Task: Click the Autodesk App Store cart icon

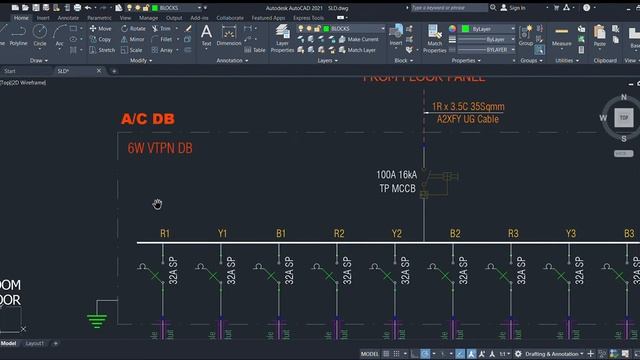Action: [556, 7]
